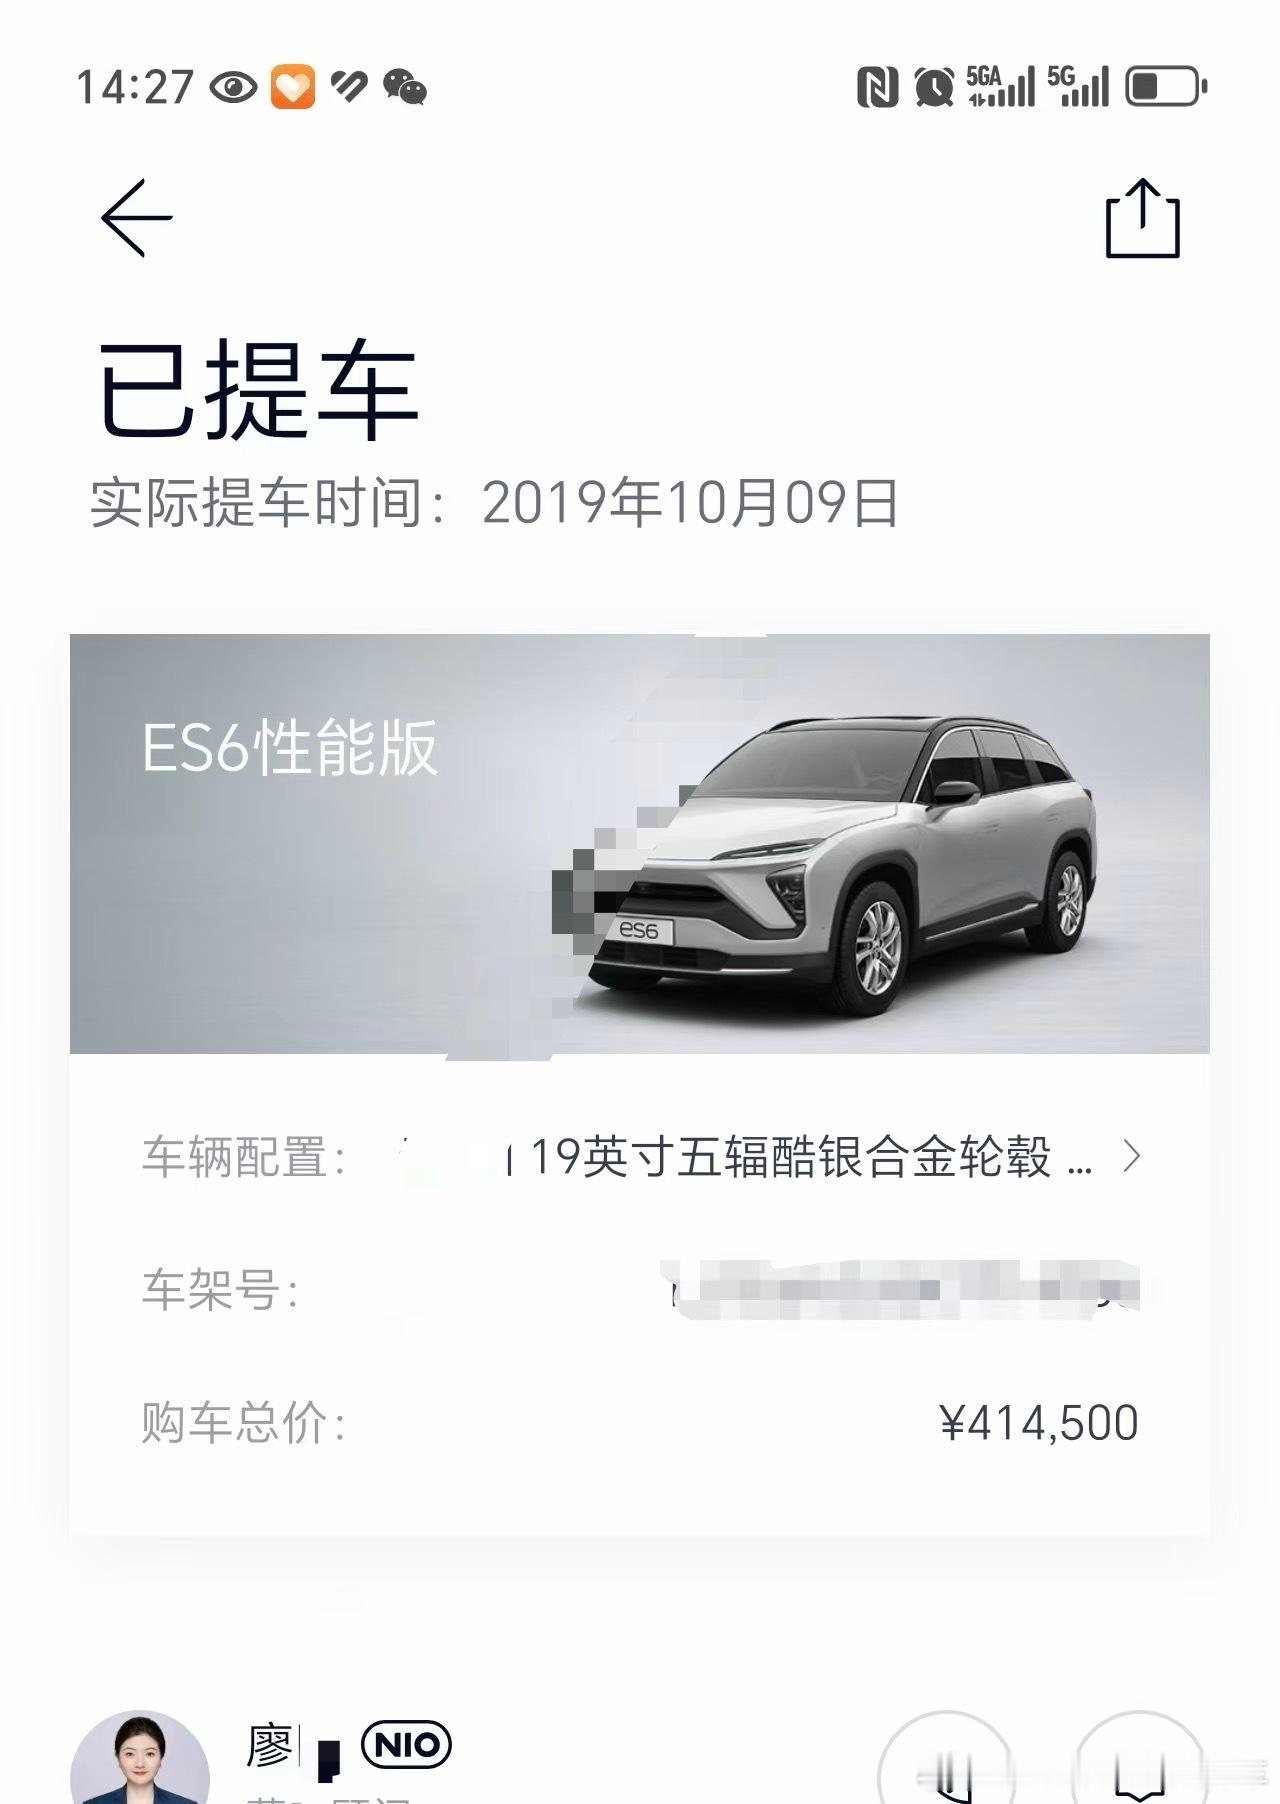This screenshot has height=1804, width=1280.
Task: Tap the ¥414,500 total price
Action: [x=1038, y=1423]
